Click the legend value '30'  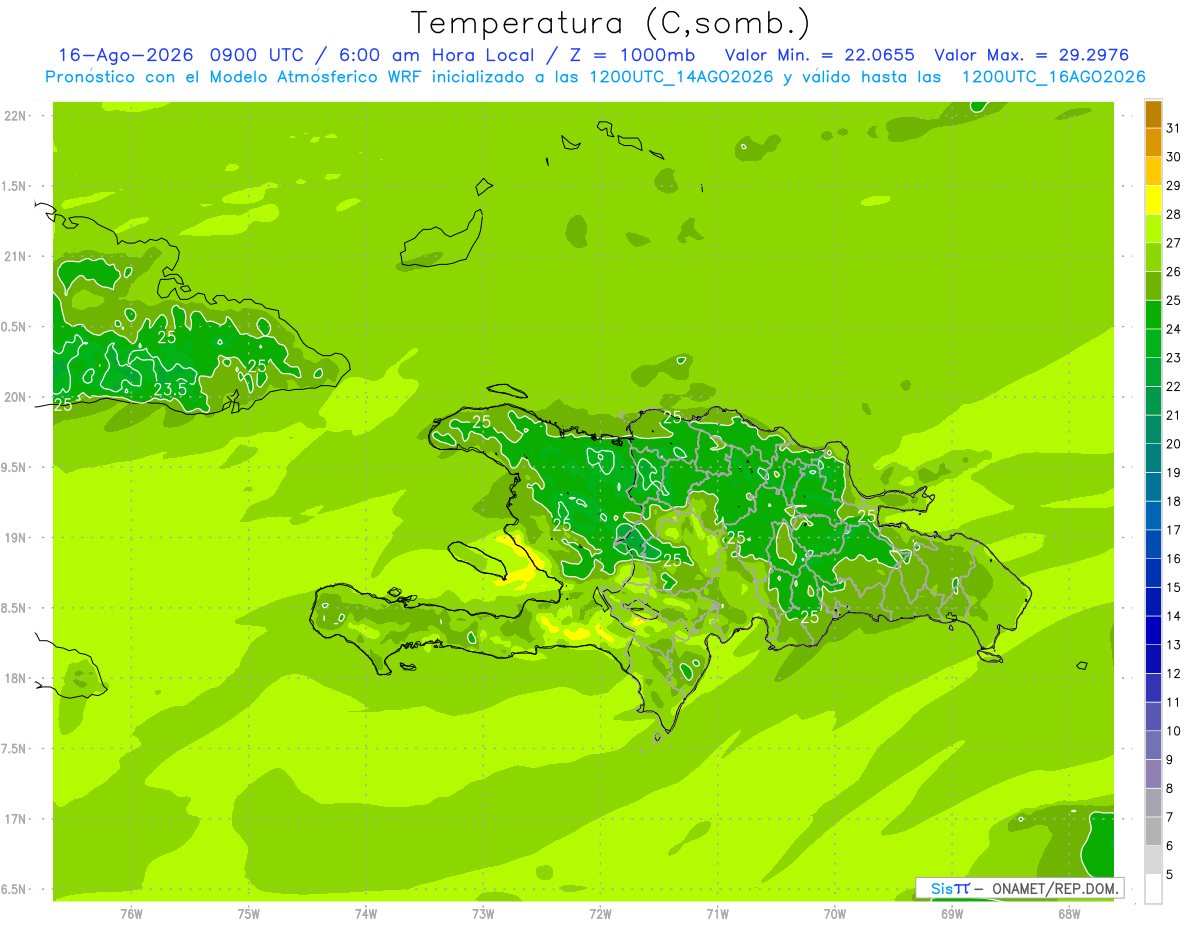pyautogui.click(x=1174, y=157)
